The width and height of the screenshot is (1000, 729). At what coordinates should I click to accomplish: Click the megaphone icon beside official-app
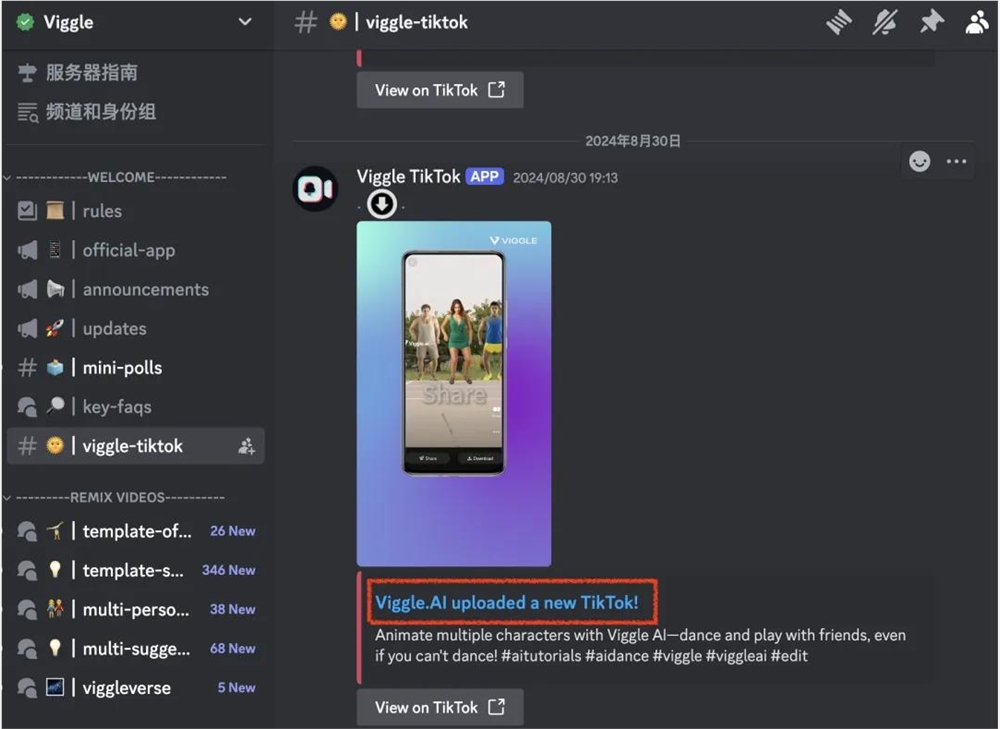coord(27,250)
